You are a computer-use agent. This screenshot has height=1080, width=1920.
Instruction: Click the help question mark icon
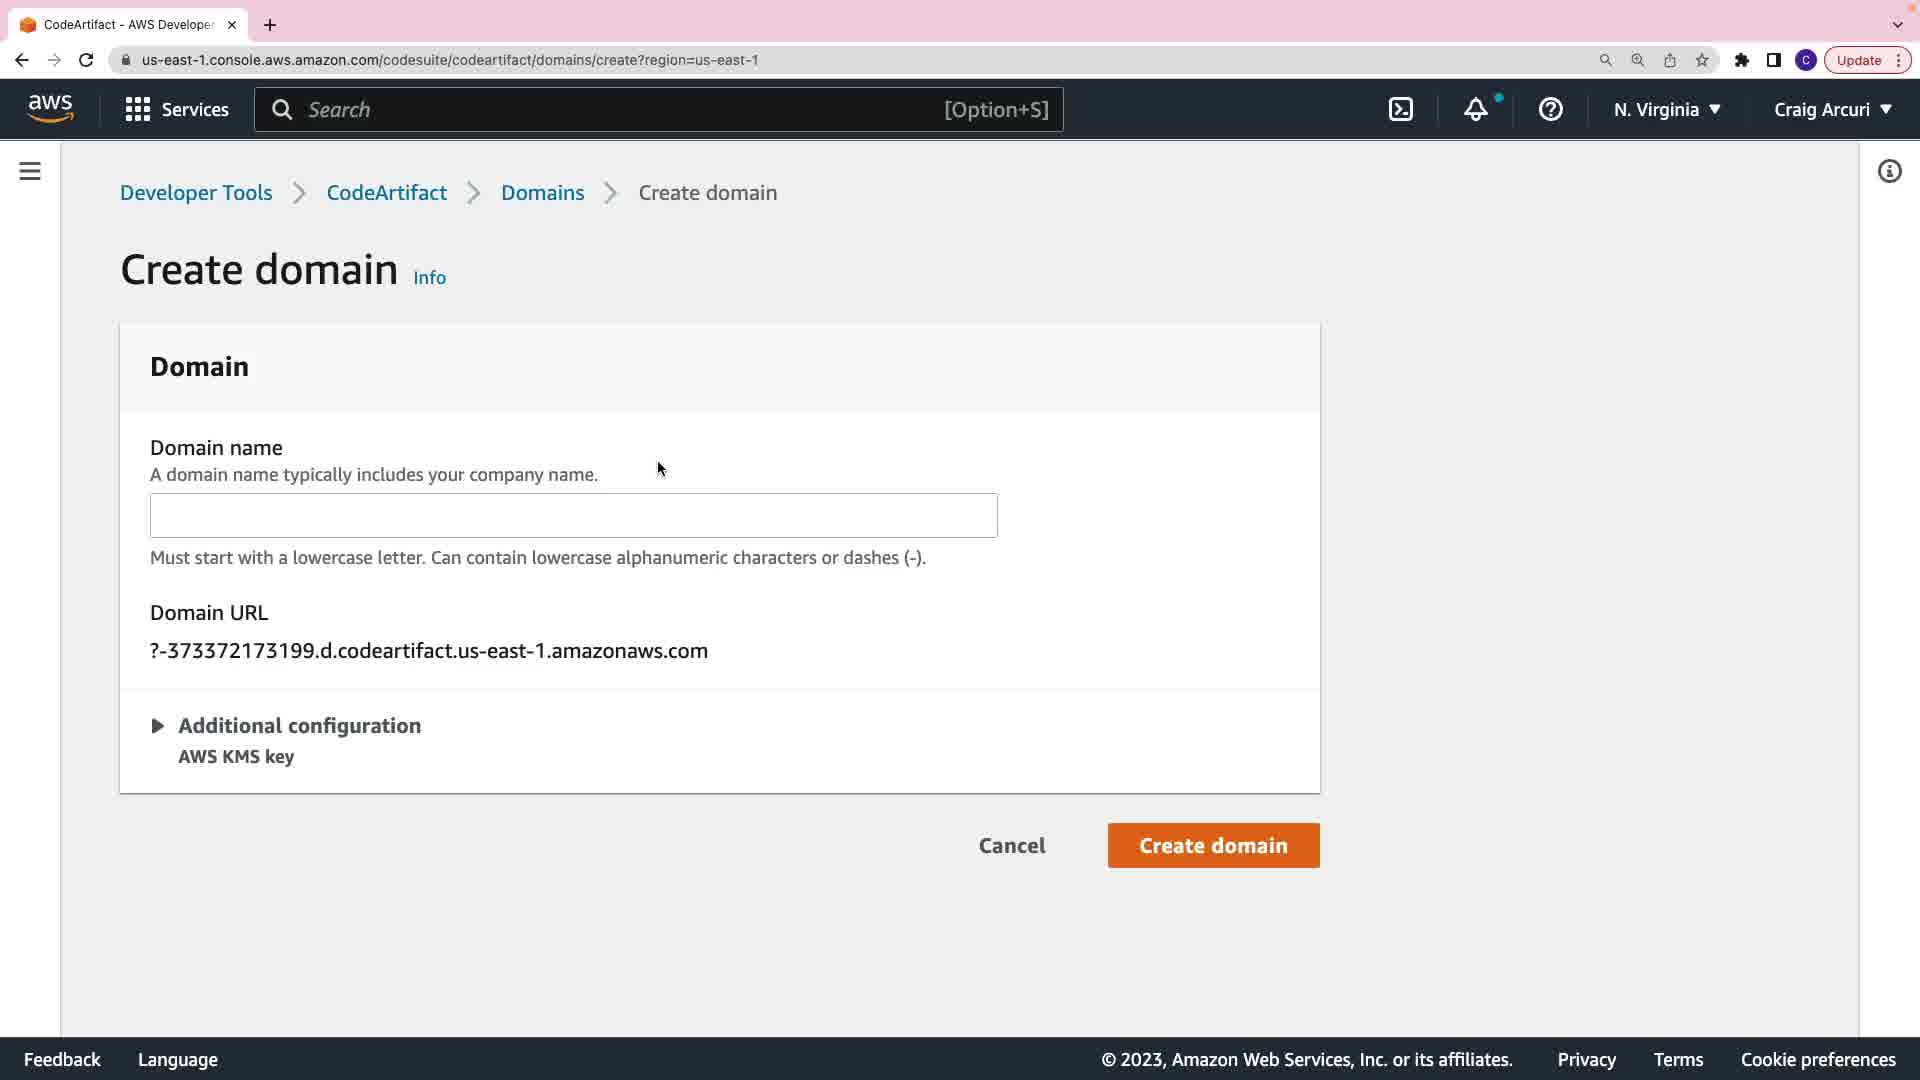(x=1550, y=110)
